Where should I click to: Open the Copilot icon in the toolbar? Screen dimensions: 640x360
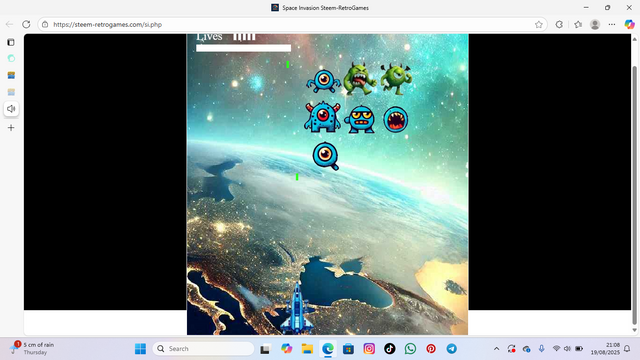(629, 24)
